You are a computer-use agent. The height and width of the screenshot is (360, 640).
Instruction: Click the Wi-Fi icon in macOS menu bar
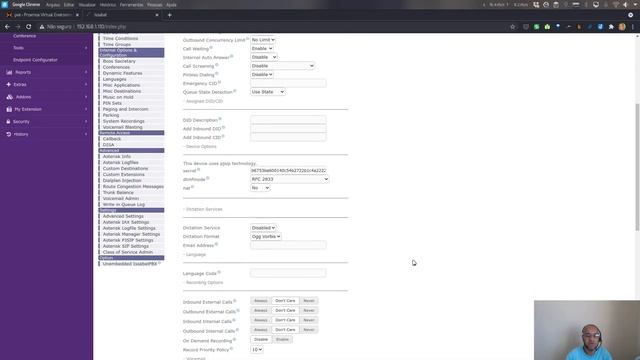(616, 4)
